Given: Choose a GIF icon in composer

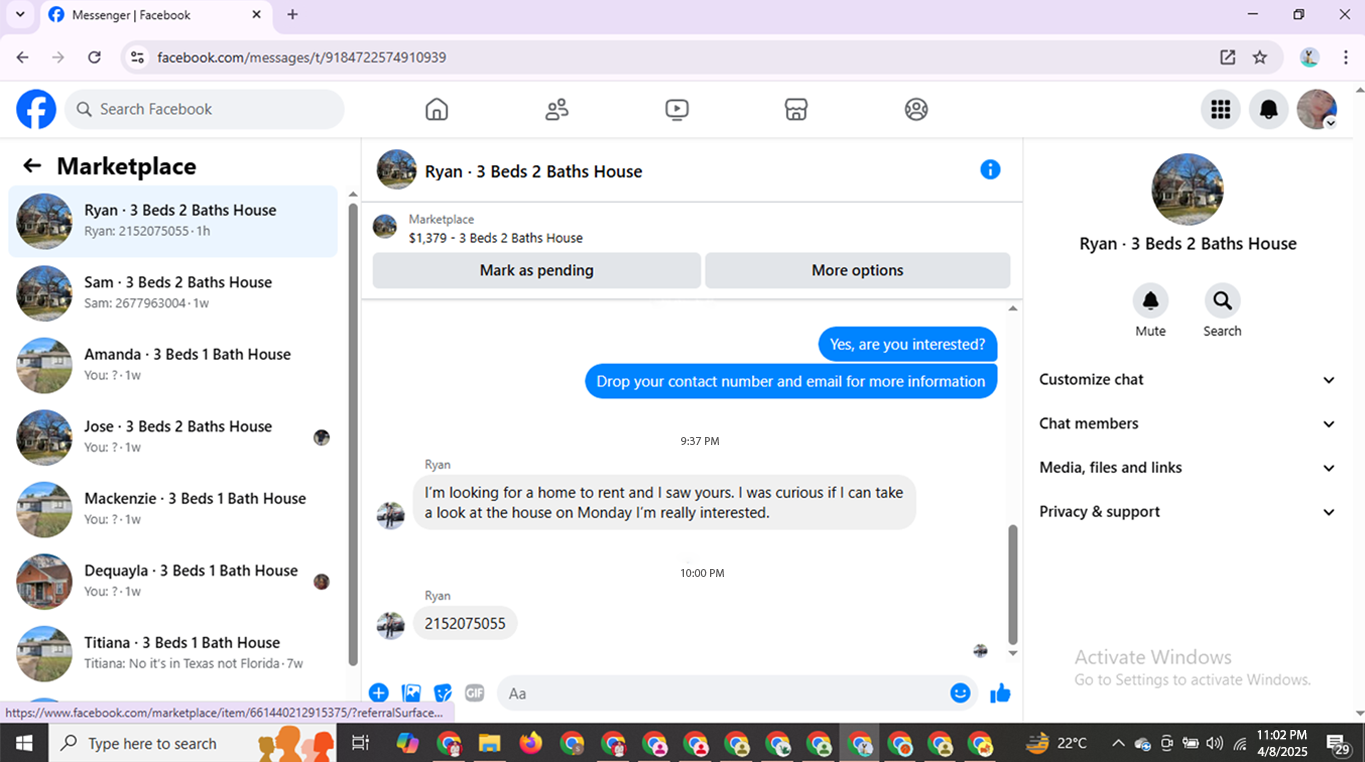Looking at the screenshot, I should [x=475, y=693].
